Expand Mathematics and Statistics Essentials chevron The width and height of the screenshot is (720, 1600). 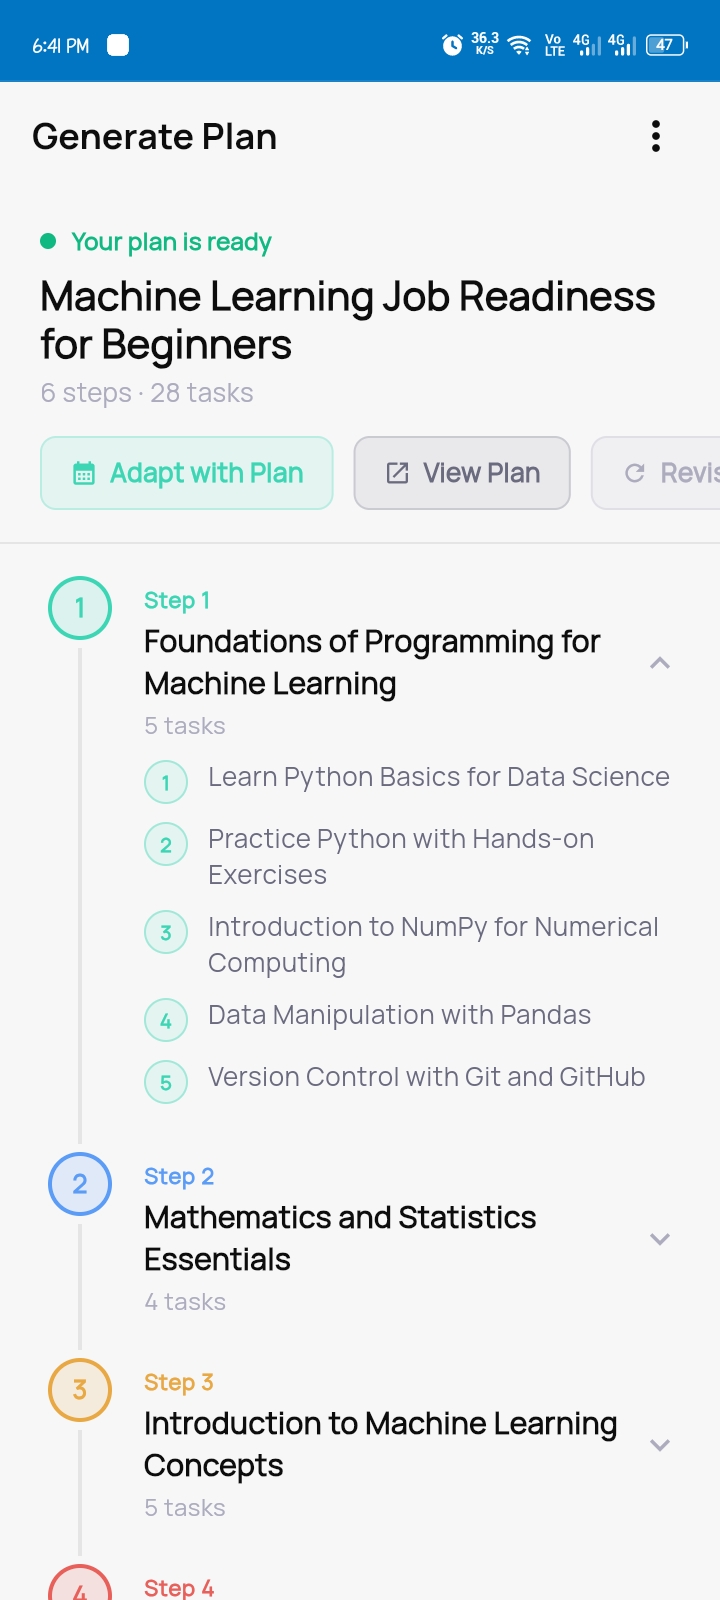[x=660, y=1239]
